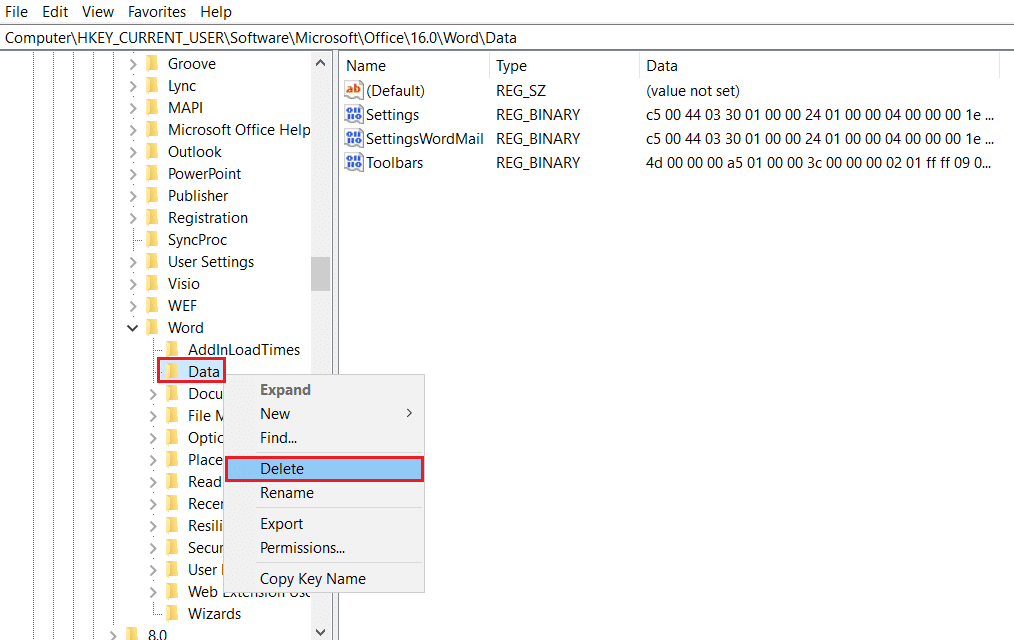Image resolution: width=1014 pixels, height=640 pixels.
Task: Click the Wizards folder icon
Action: pos(173,613)
